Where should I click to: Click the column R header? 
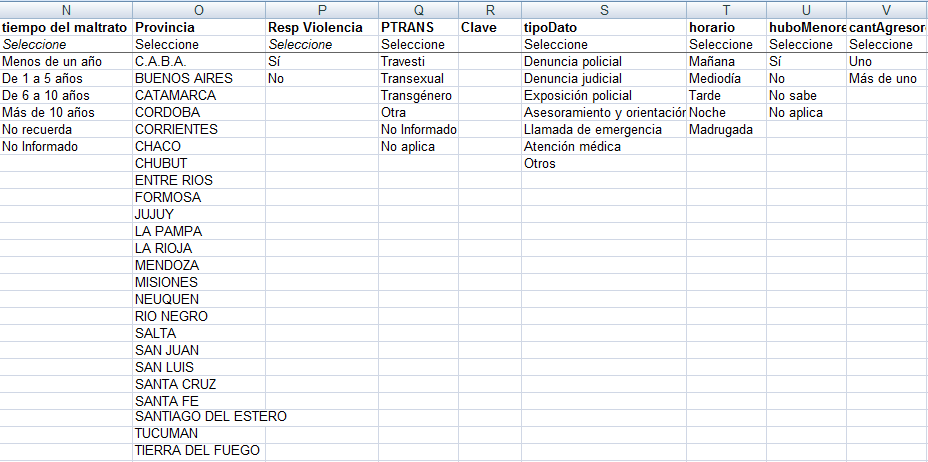click(x=489, y=9)
